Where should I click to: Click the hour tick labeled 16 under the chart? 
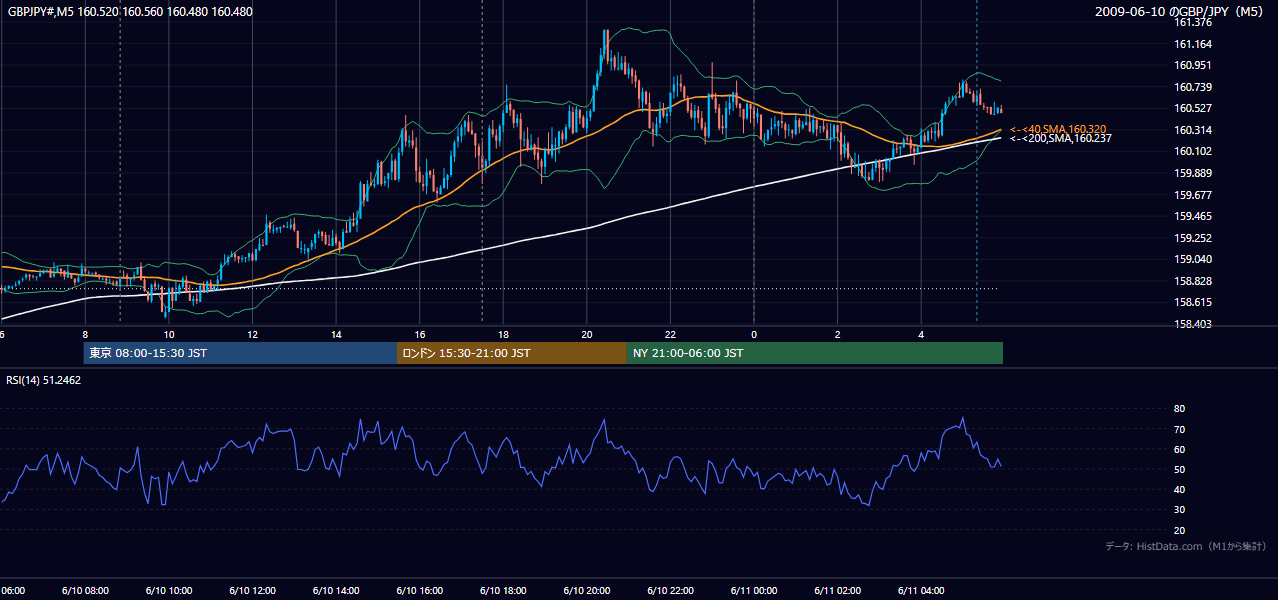tap(420, 334)
